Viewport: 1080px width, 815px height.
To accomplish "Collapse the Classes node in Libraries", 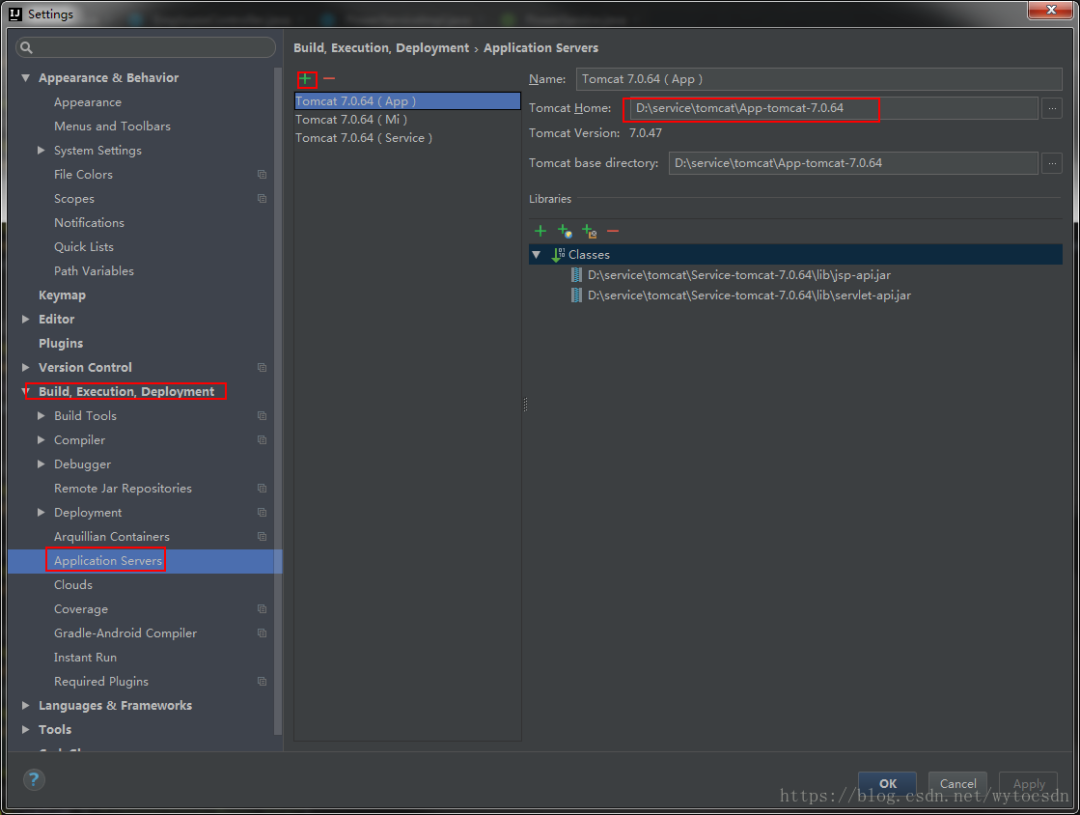I will pos(537,255).
